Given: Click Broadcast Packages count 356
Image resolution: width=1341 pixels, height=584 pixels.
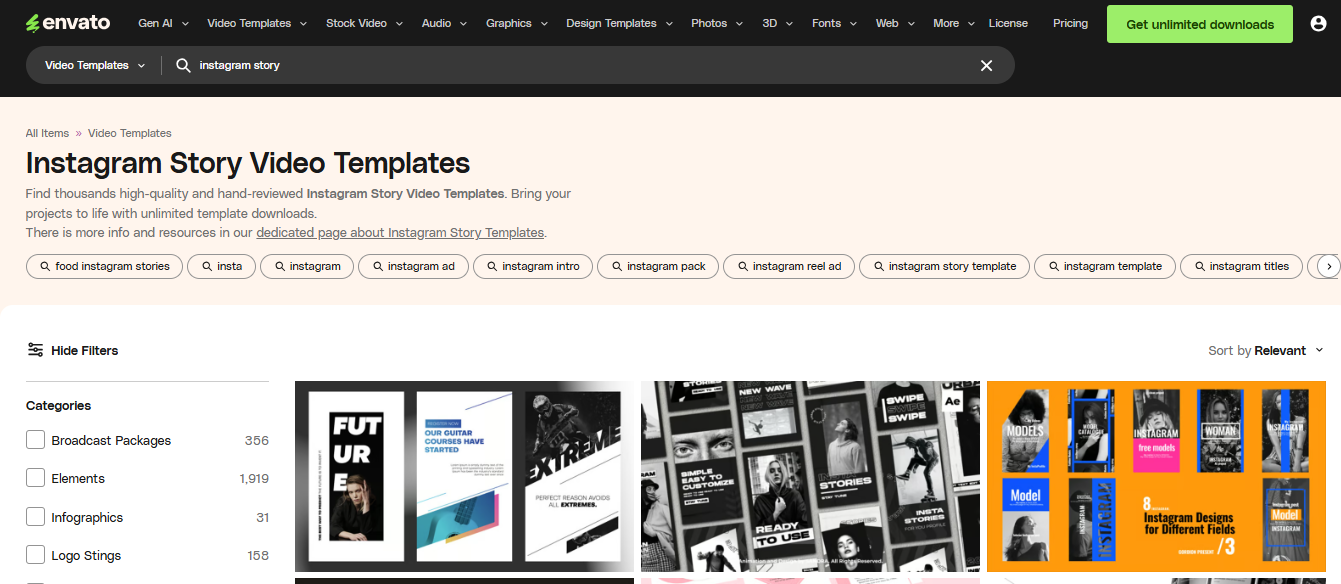Looking at the screenshot, I should 257,440.
